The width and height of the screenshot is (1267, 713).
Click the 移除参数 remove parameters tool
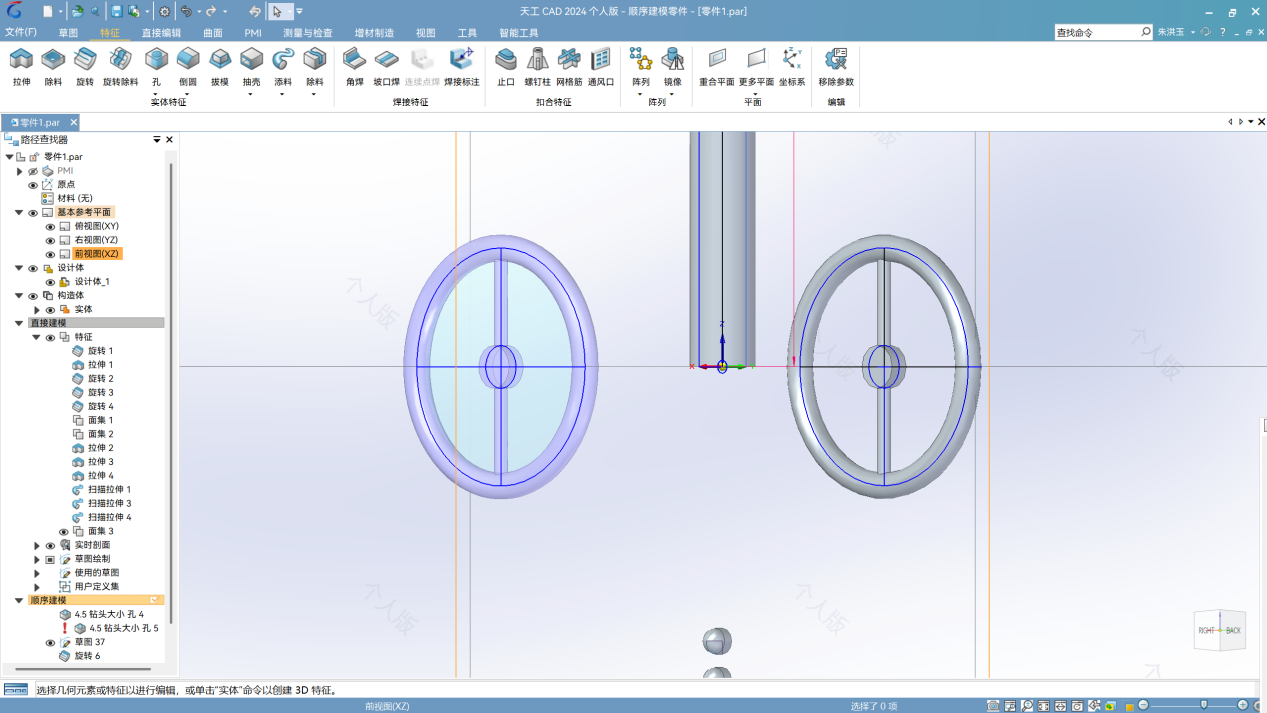(x=836, y=66)
